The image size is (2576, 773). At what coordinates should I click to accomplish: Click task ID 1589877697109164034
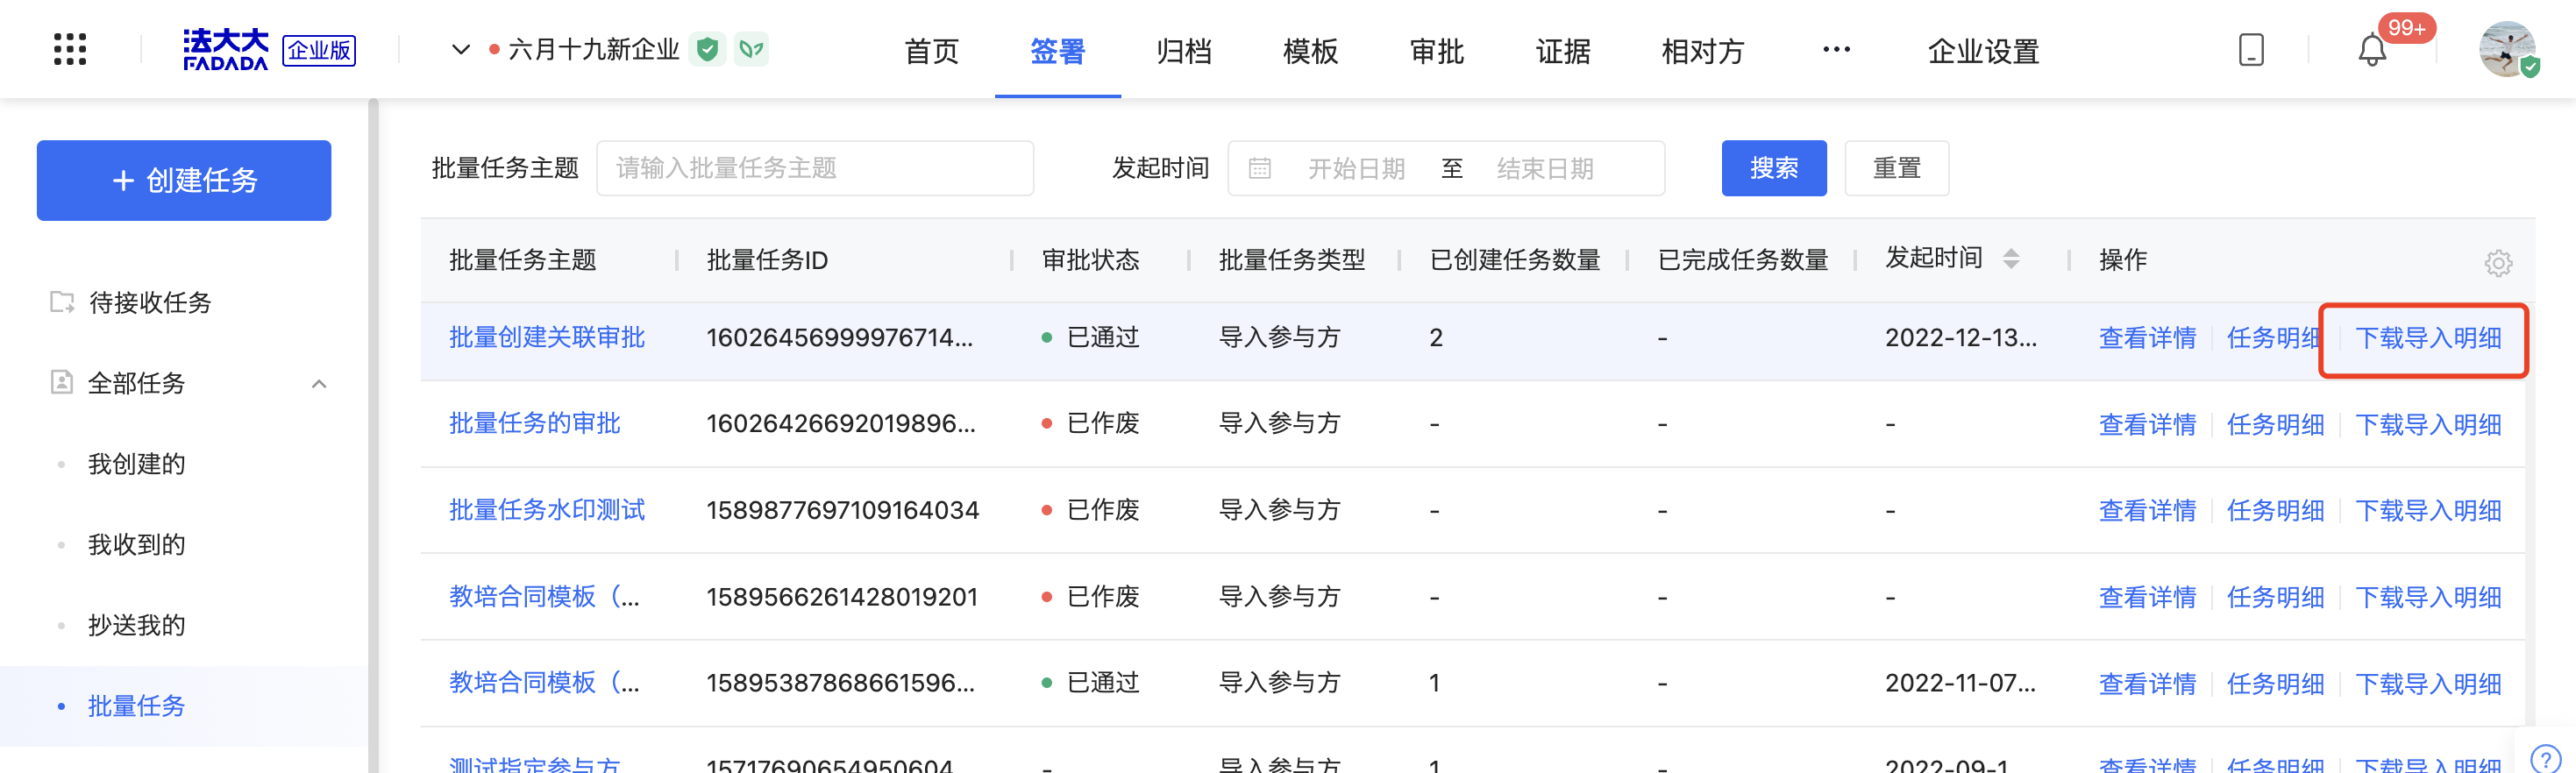(842, 510)
